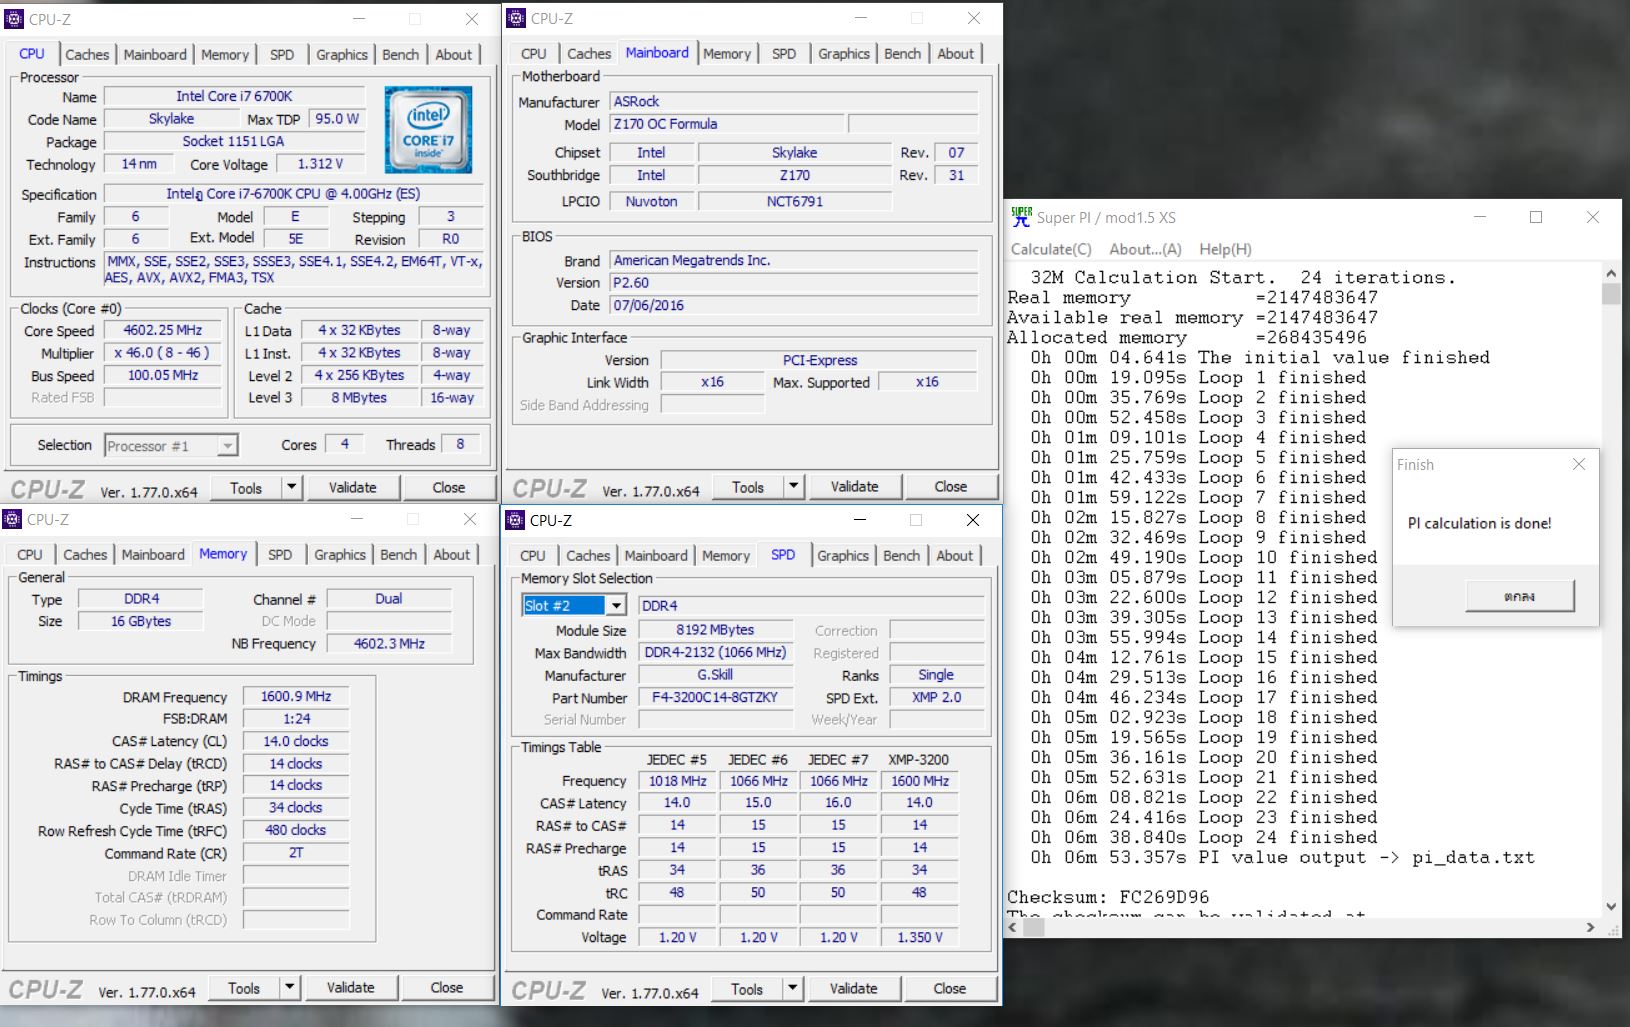Close the Finish dialog with X

[1579, 464]
